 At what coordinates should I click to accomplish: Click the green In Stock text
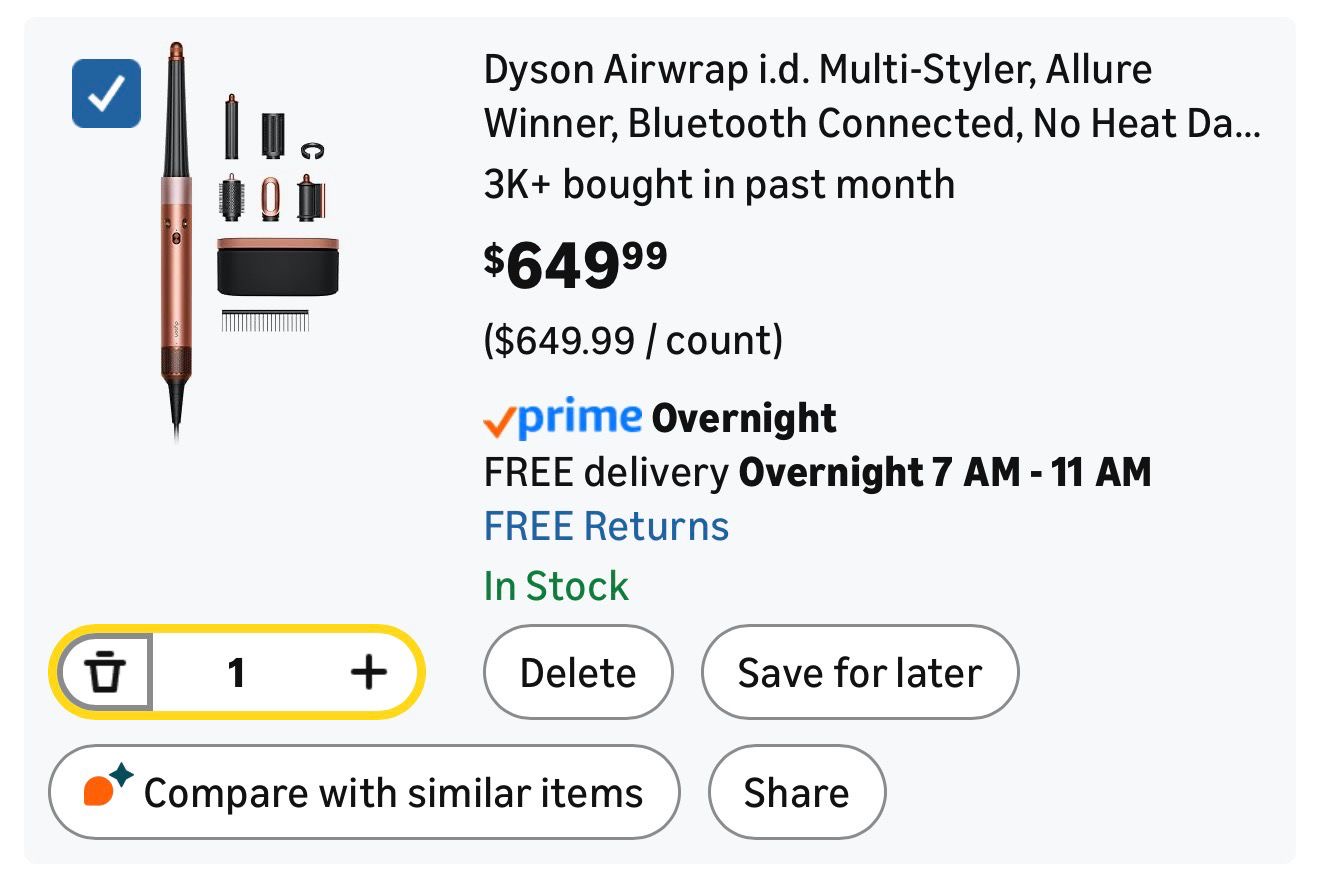[556, 585]
